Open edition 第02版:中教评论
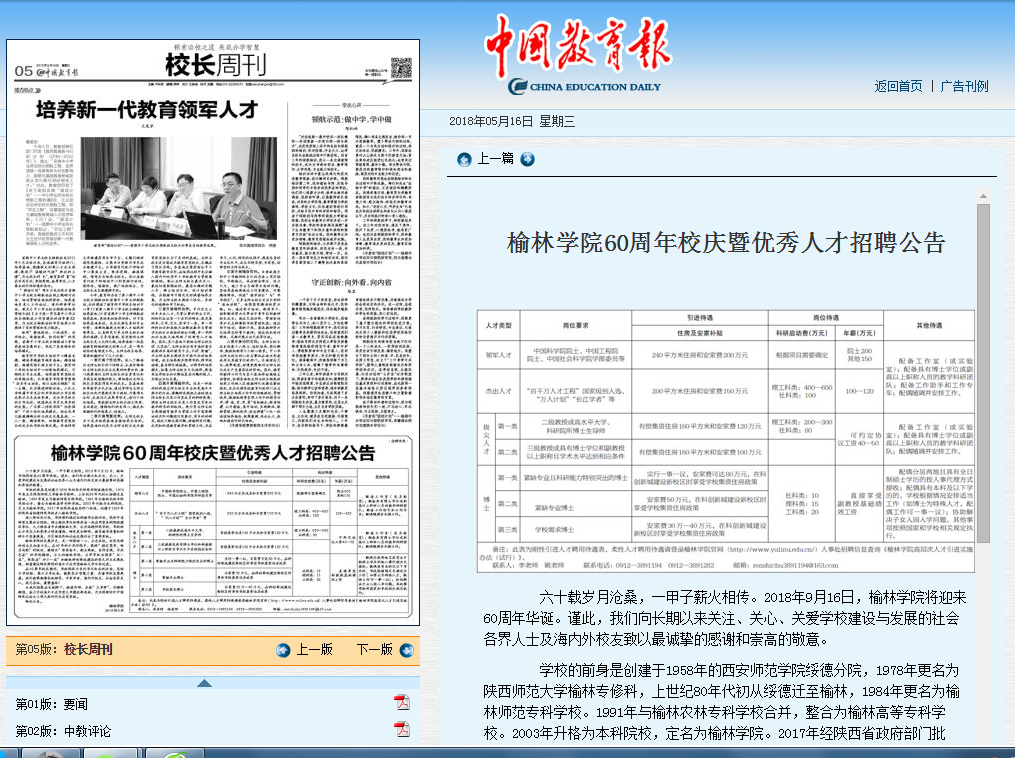Viewport: 1015px width, 758px height. coord(63,731)
